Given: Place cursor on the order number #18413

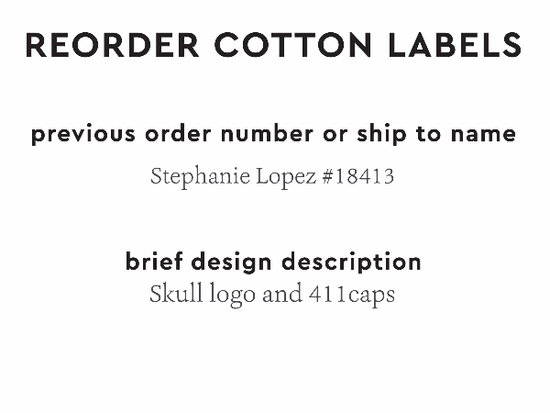Looking at the screenshot, I should pos(358,176).
